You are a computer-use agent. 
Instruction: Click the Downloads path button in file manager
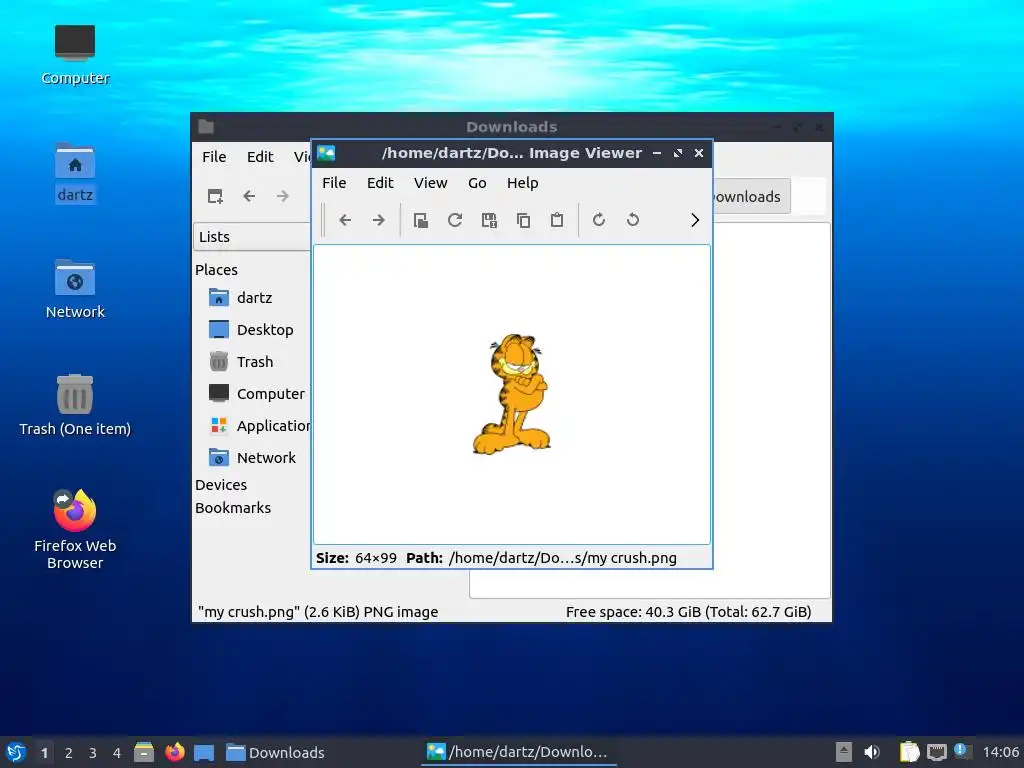pyautogui.click(x=751, y=197)
